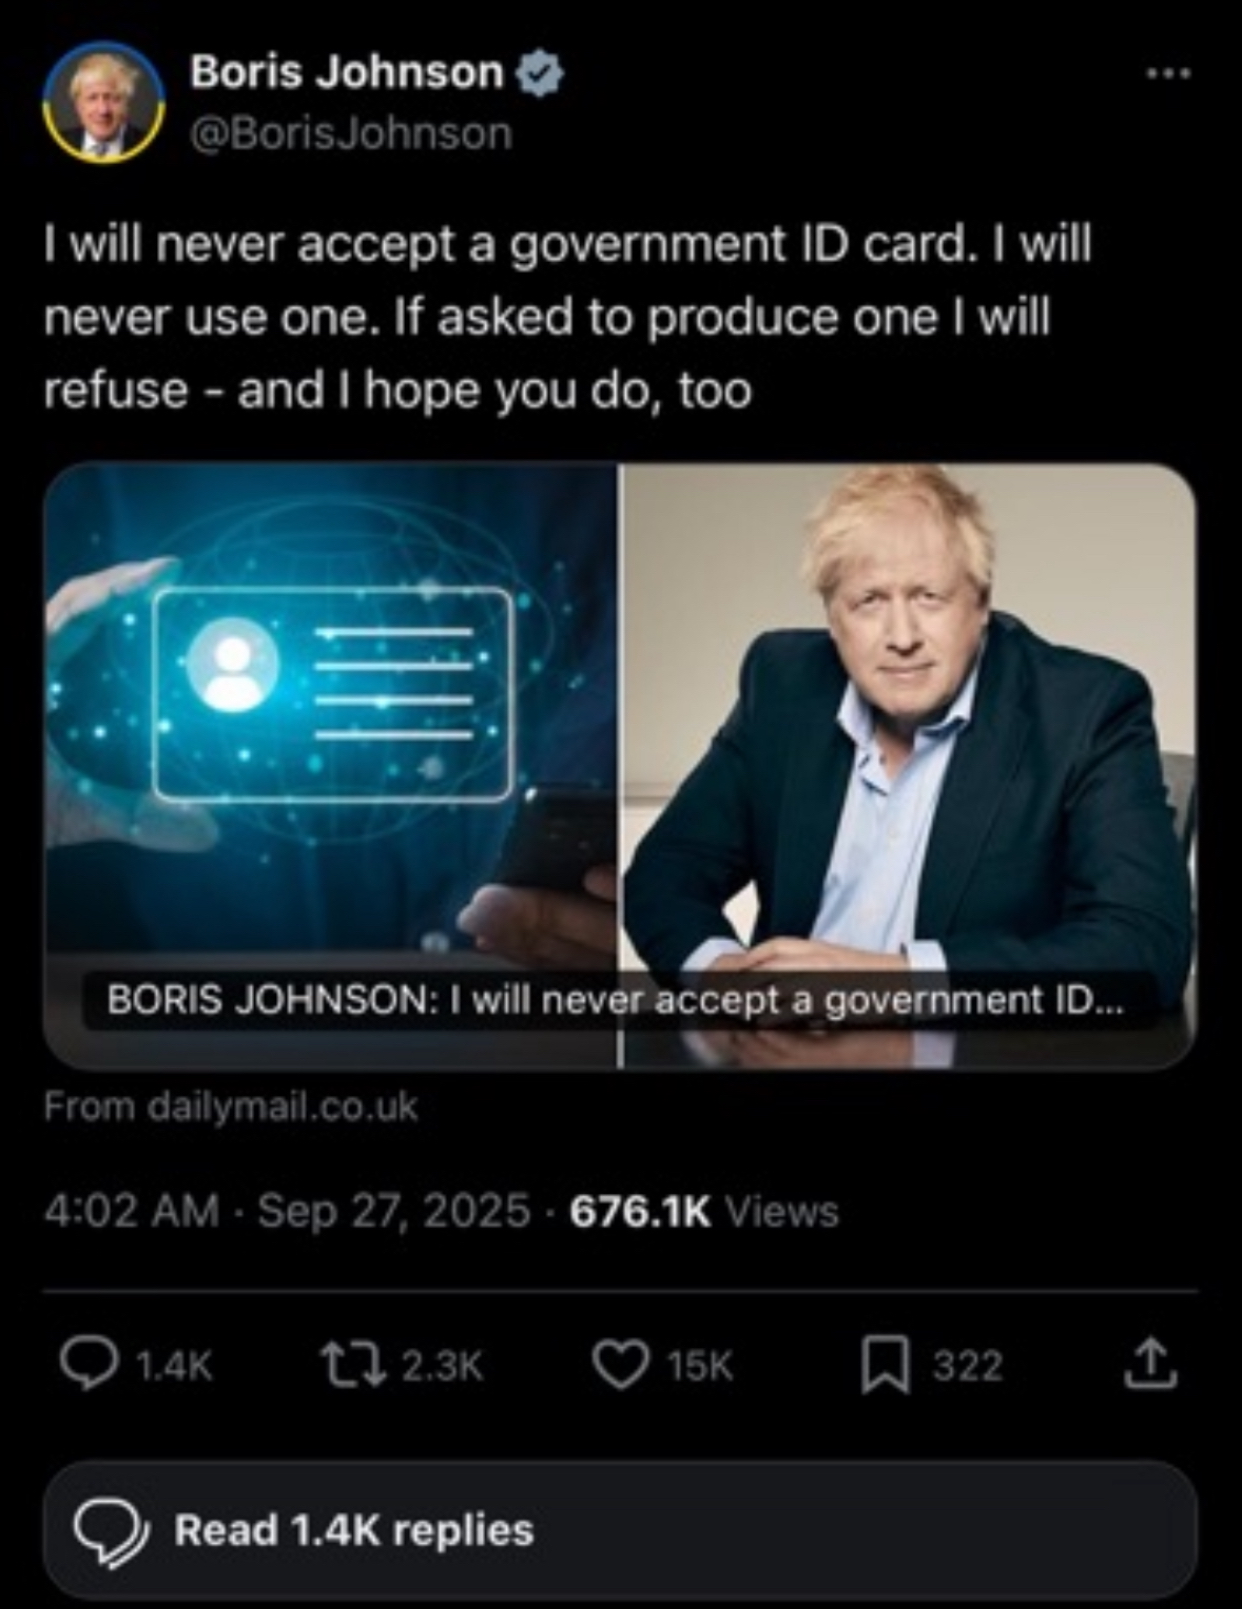Viewport: 1242px width, 1609px height.
Task: Click the blue verified badge
Action: coord(540,74)
